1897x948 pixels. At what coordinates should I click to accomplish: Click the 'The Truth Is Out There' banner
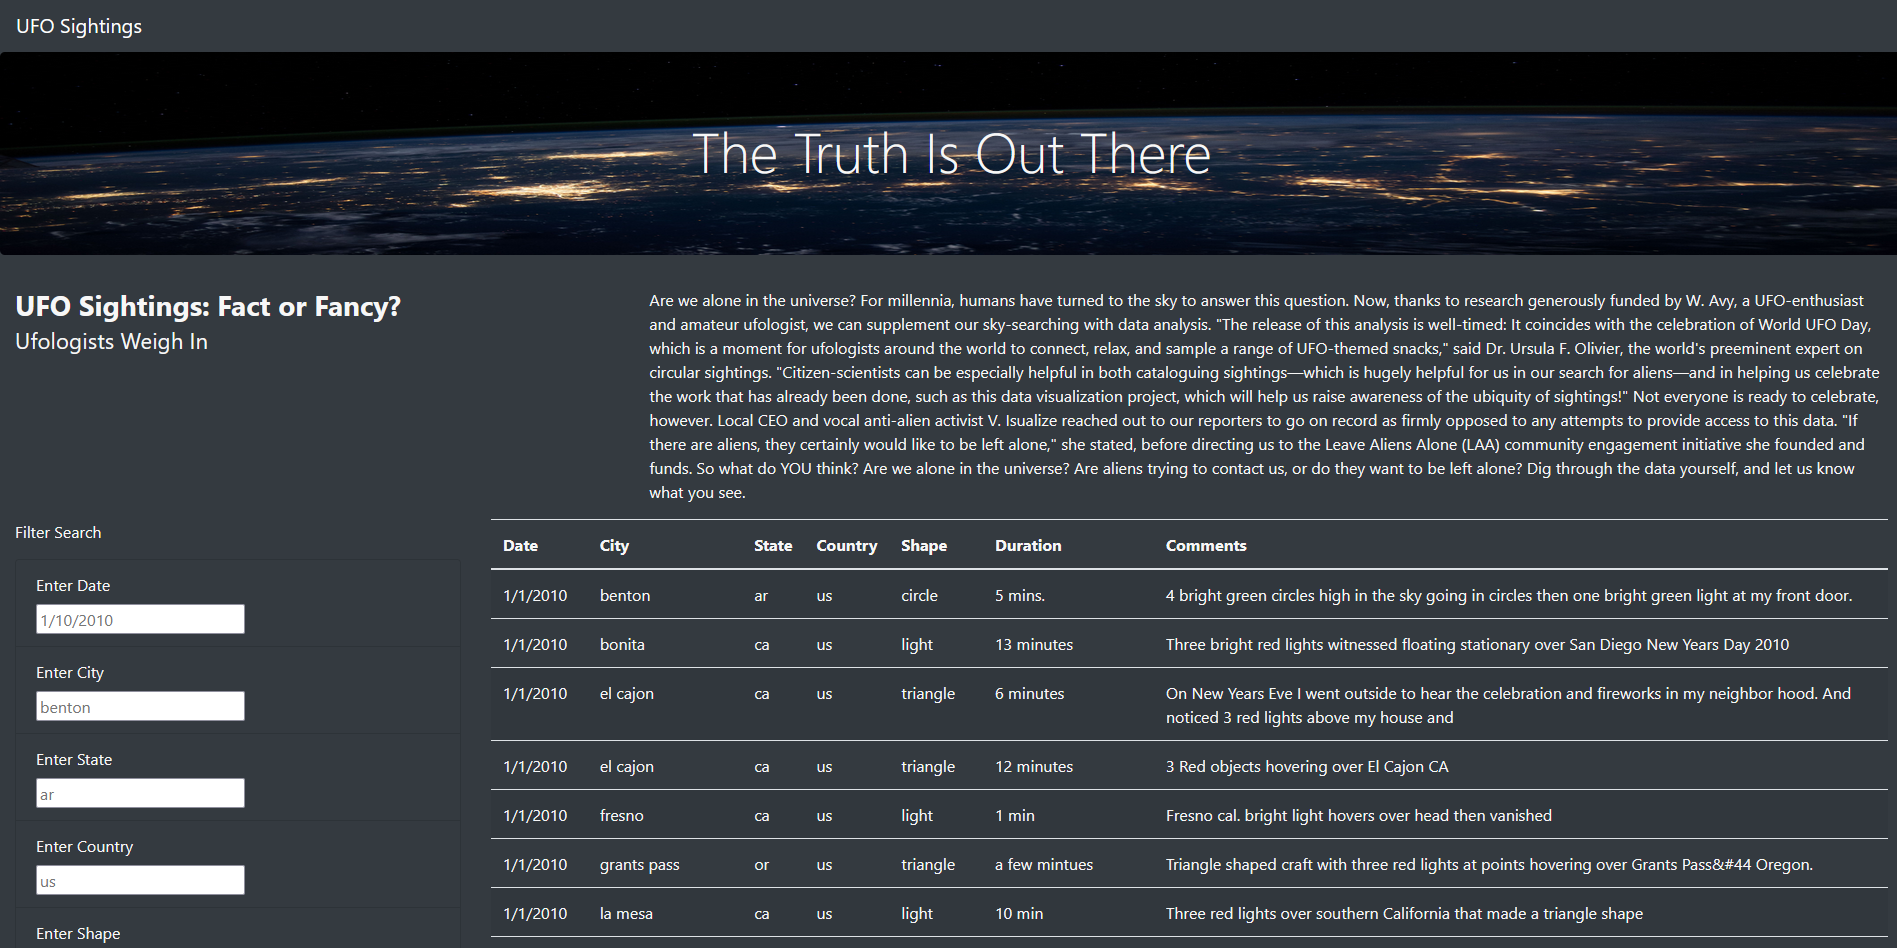pyautogui.click(x=948, y=153)
